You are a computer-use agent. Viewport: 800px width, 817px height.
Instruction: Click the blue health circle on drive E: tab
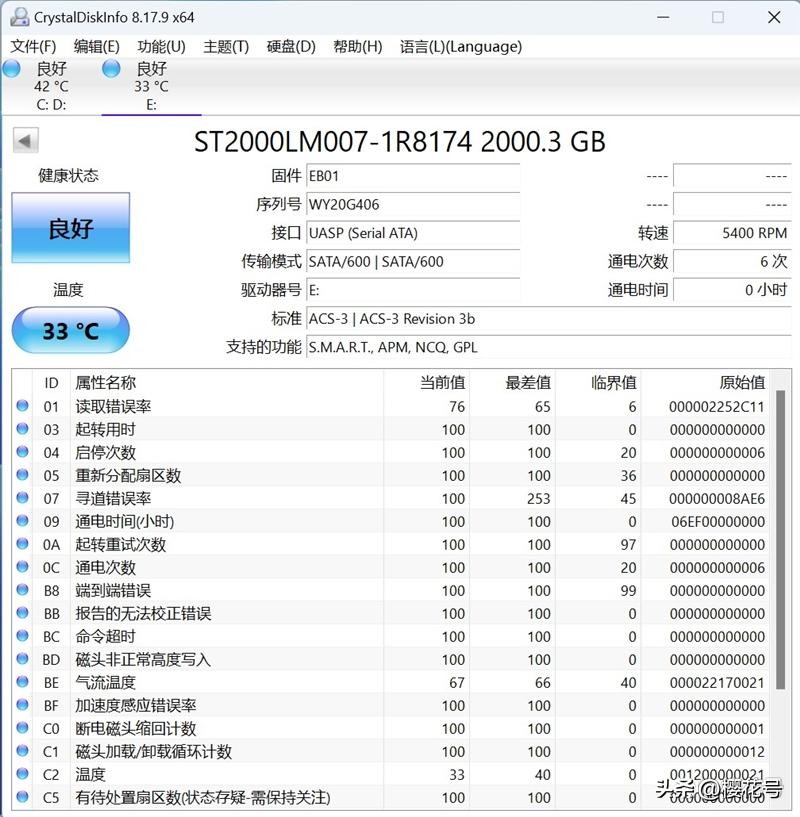pos(110,69)
